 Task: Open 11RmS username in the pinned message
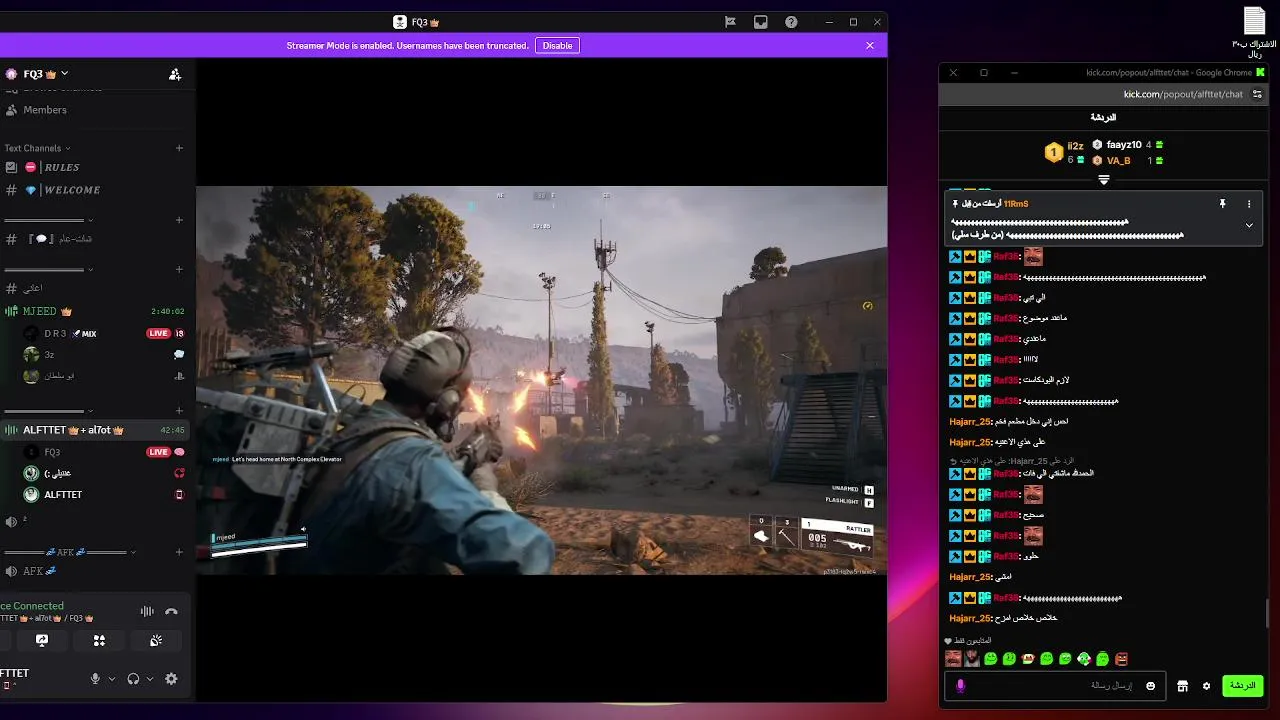click(x=1016, y=204)
